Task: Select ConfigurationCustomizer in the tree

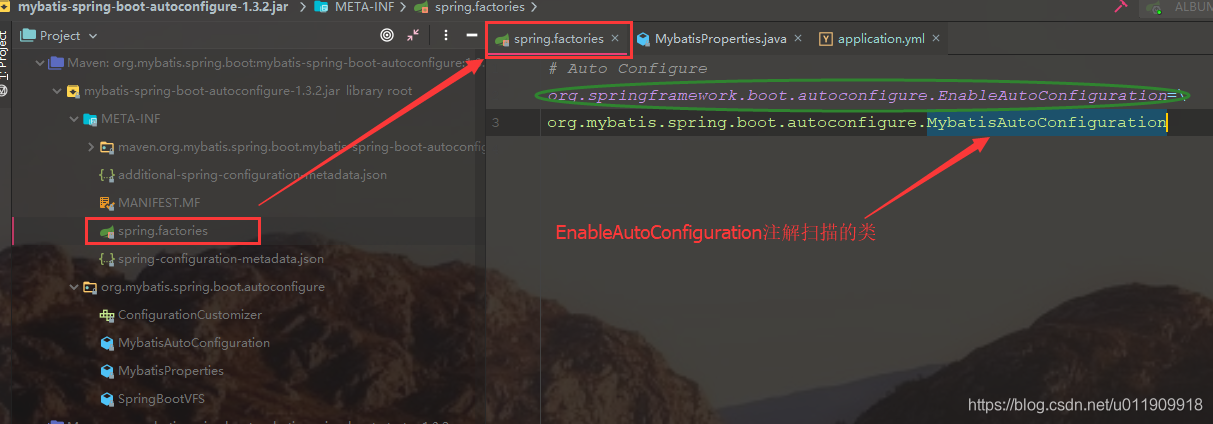Action: click(190, 315)
